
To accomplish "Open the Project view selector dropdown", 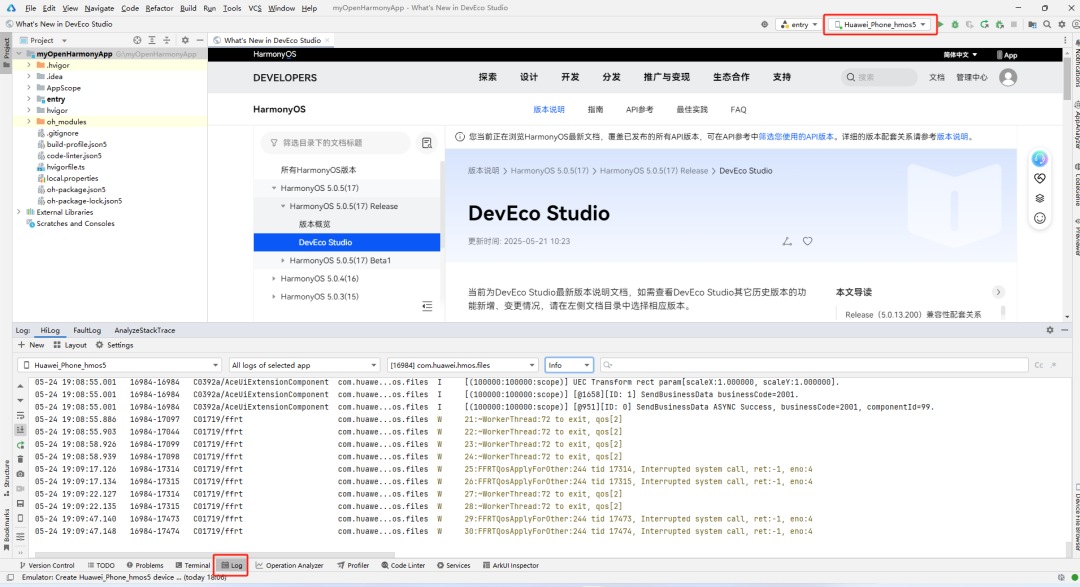I will (x=43, y=41).
